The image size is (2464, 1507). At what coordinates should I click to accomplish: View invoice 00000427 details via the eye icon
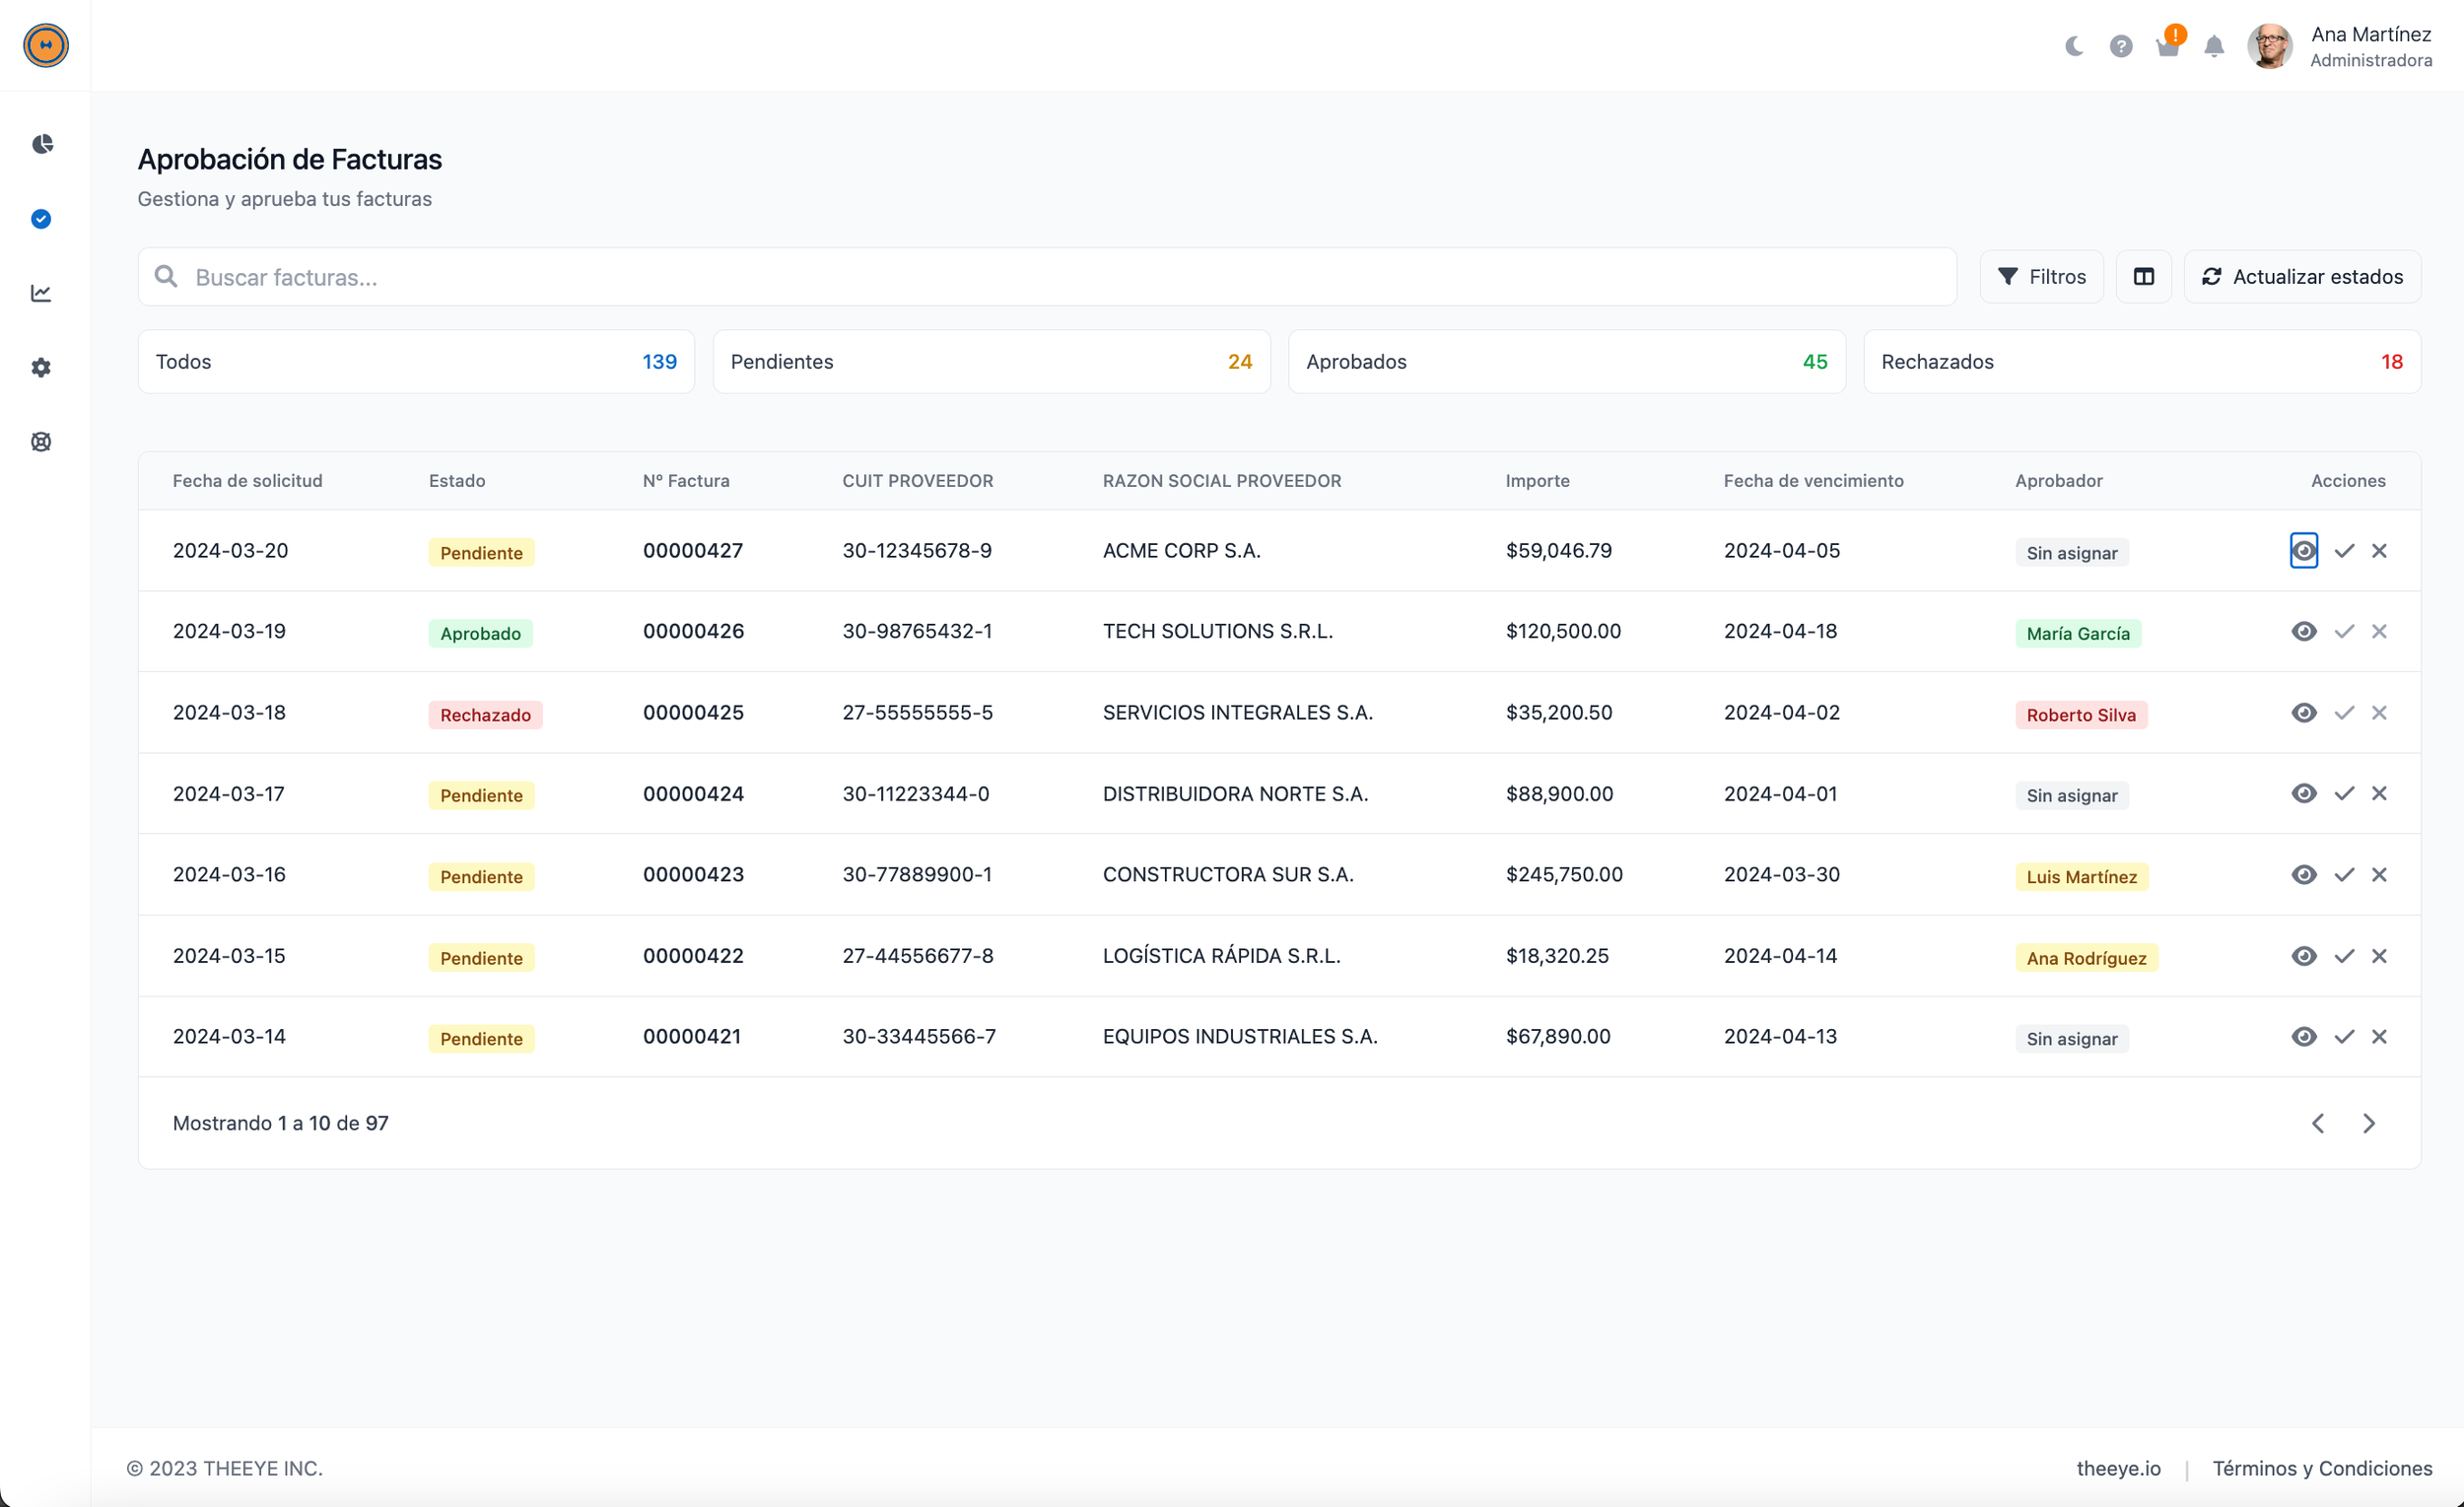tap(2303, 551)
